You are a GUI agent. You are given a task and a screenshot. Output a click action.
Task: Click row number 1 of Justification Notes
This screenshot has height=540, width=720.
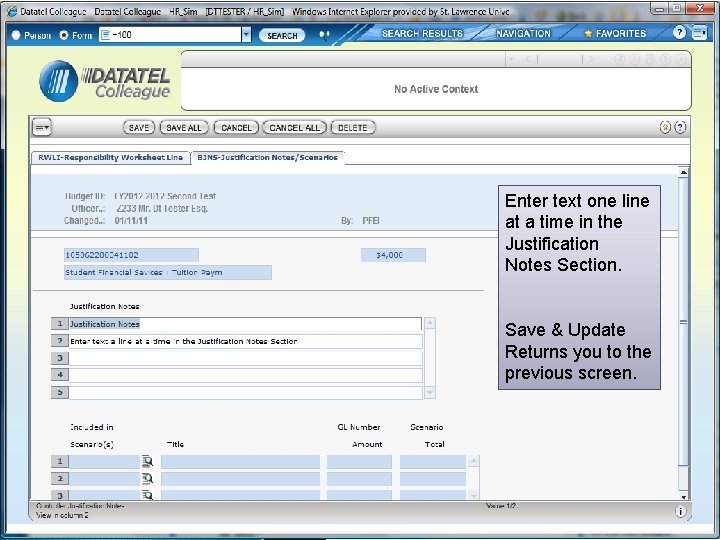pos(60,324)
